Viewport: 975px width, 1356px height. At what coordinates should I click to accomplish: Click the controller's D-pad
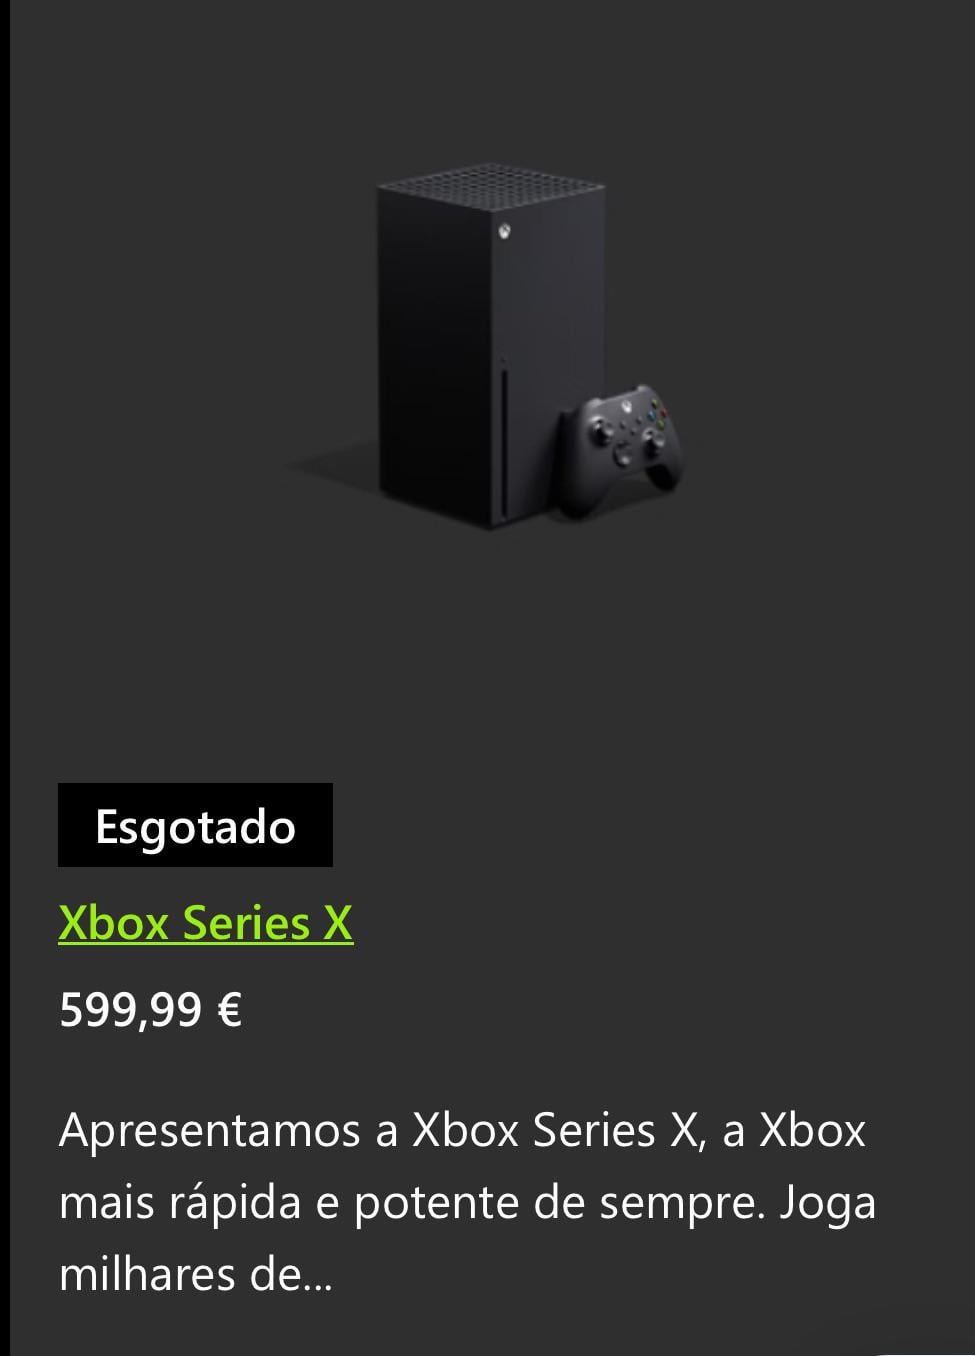coord(623,456)
